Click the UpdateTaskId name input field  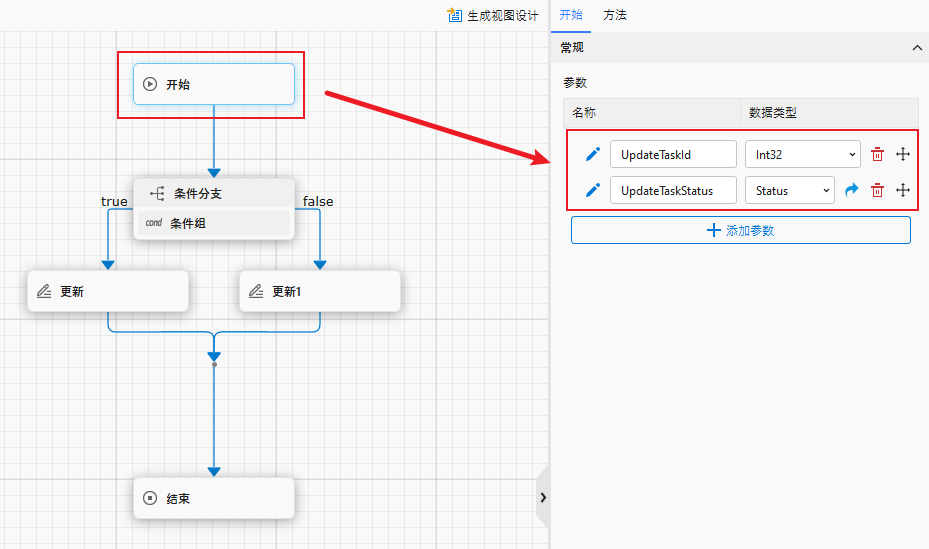coord(673,154)
